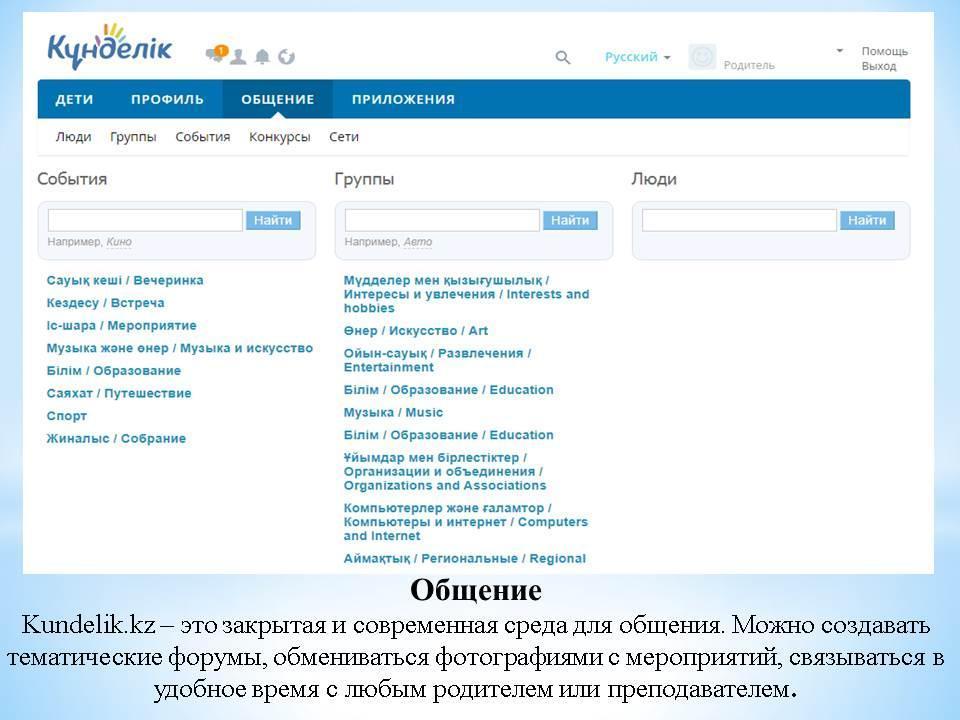The width and height of the screenshot is (960, 720).
Task: Open Өнер / Искусство / Art groups category
Action: coord(416,331)
